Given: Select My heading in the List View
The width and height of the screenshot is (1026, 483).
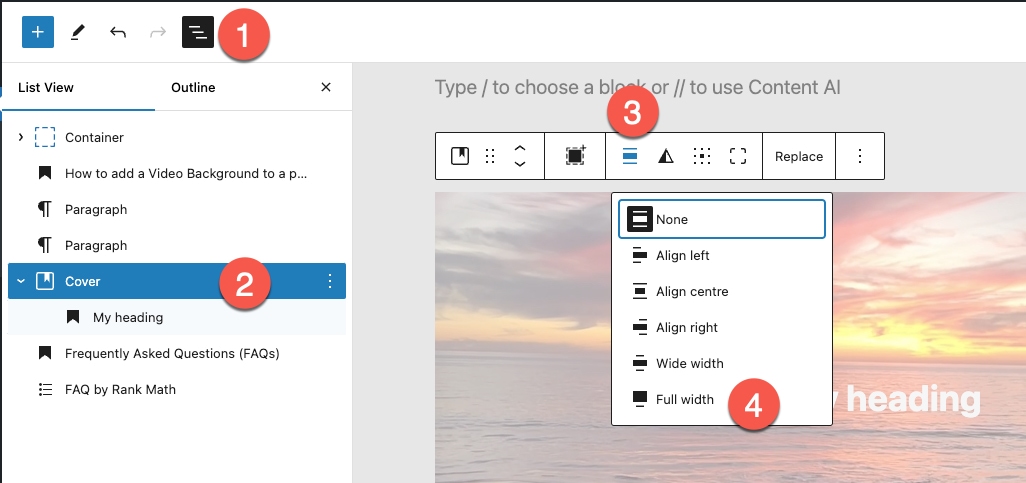Looking at the screenshot, I should [x=128, y=317].
